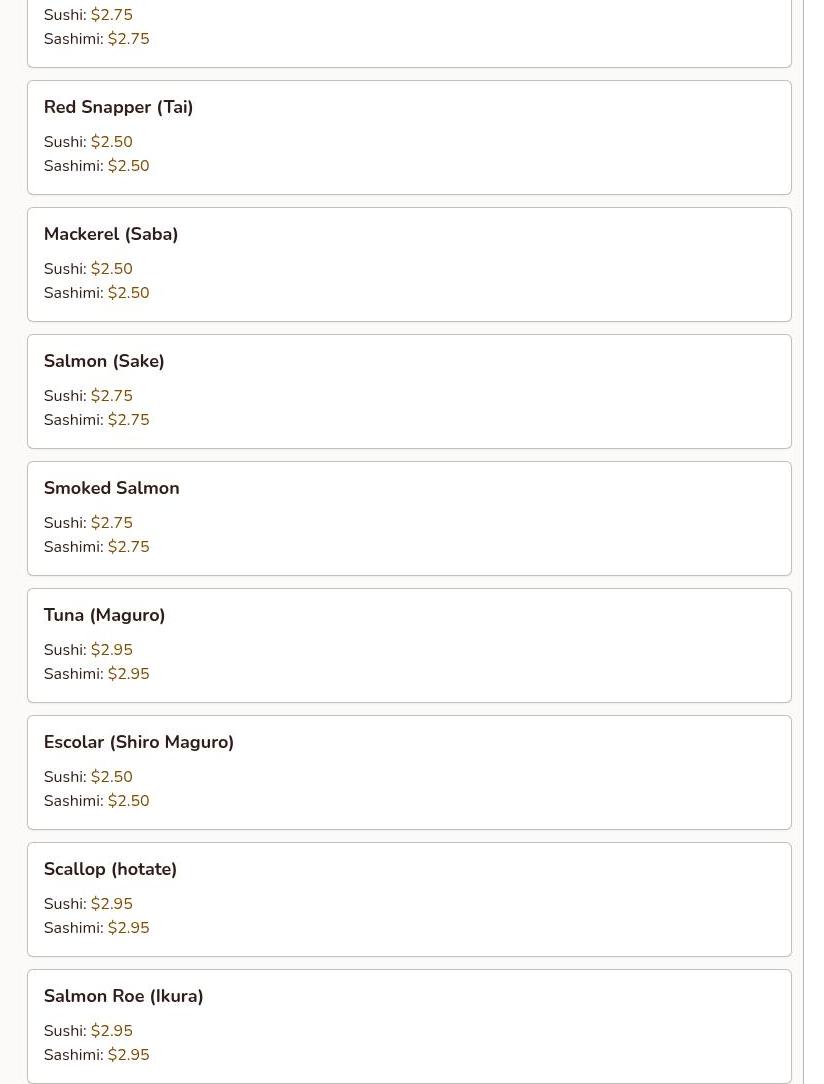Click the Smoked Salmon heading
The height and width of the screenshot is (1084, 824).
[111, 488]
